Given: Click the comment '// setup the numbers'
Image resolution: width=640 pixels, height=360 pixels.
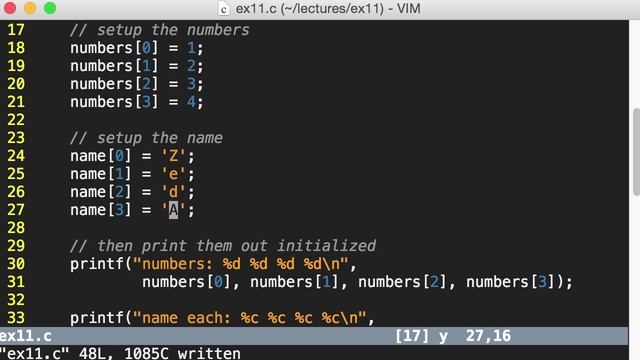Looking at the screenshot, I should (x=160, y=30).
